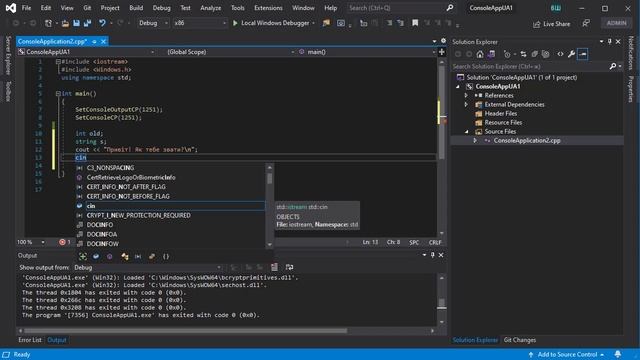
Task: Close the Output panel
Action: (441, 255)
